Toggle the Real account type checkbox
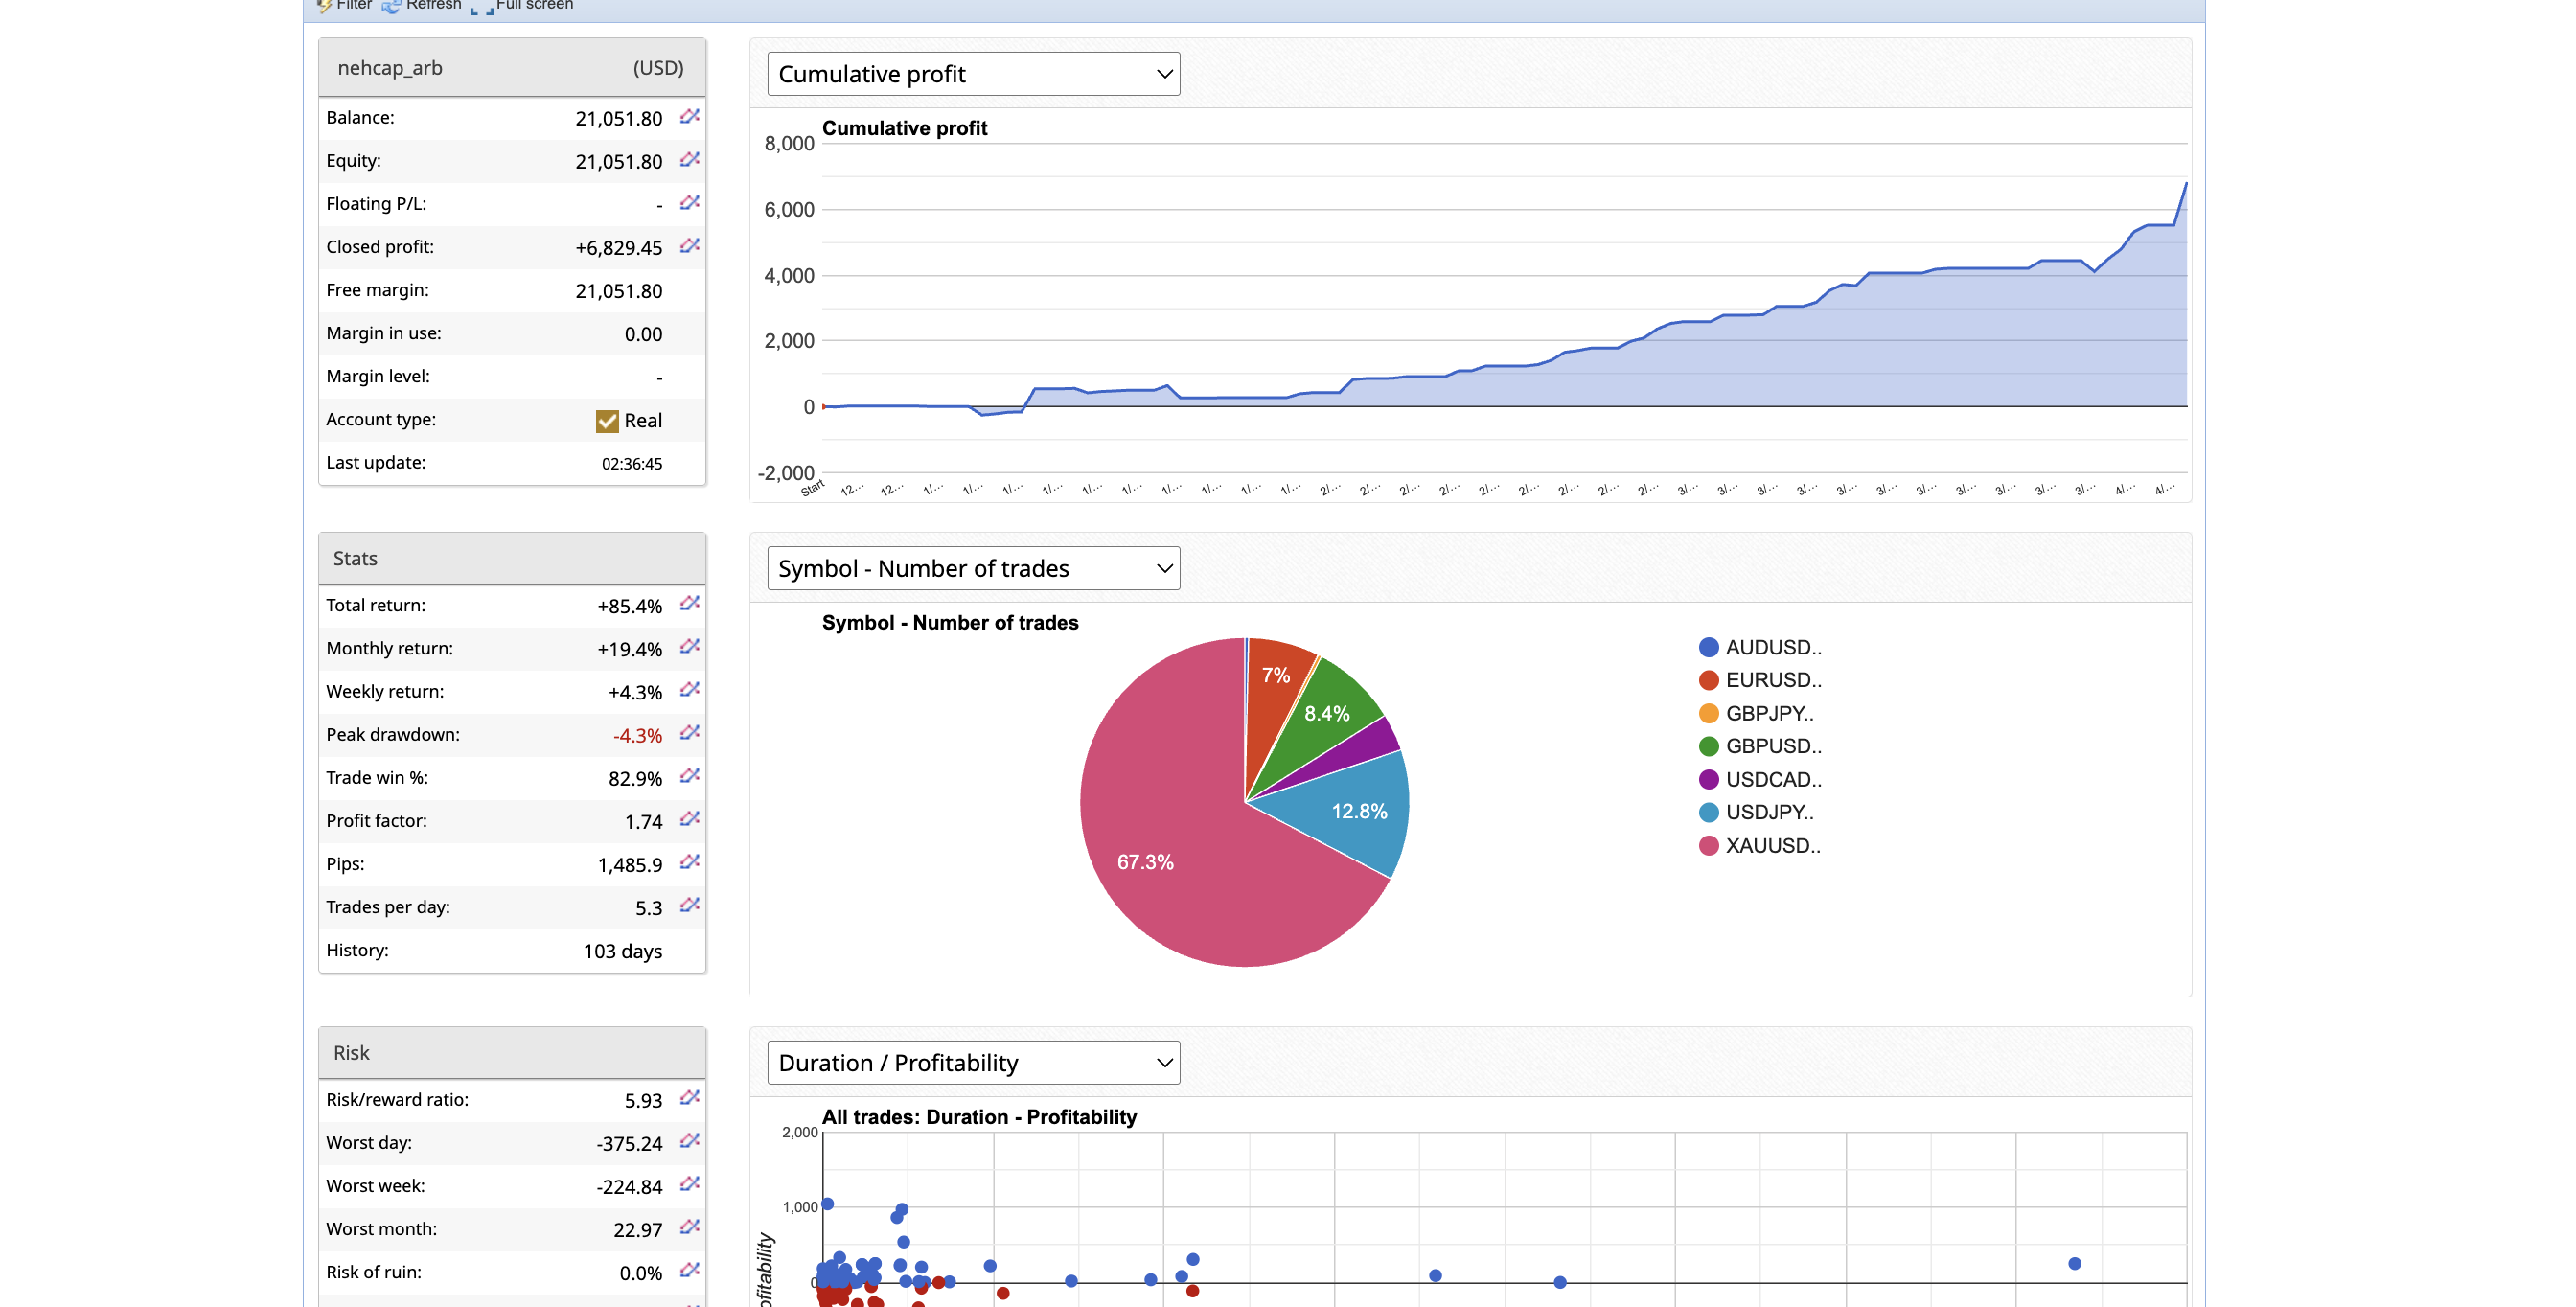The image size is (2576, 1307). tap(607, 421)
